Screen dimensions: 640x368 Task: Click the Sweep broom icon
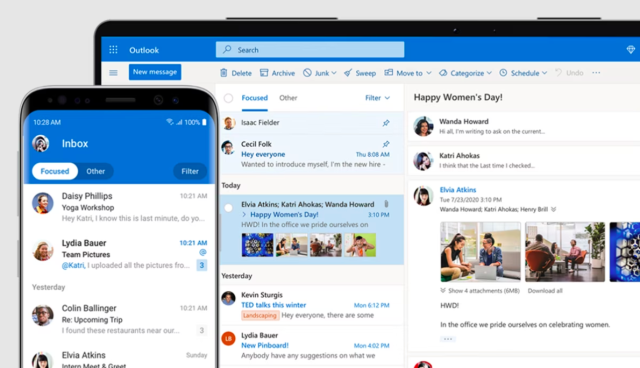click(348, 73)
